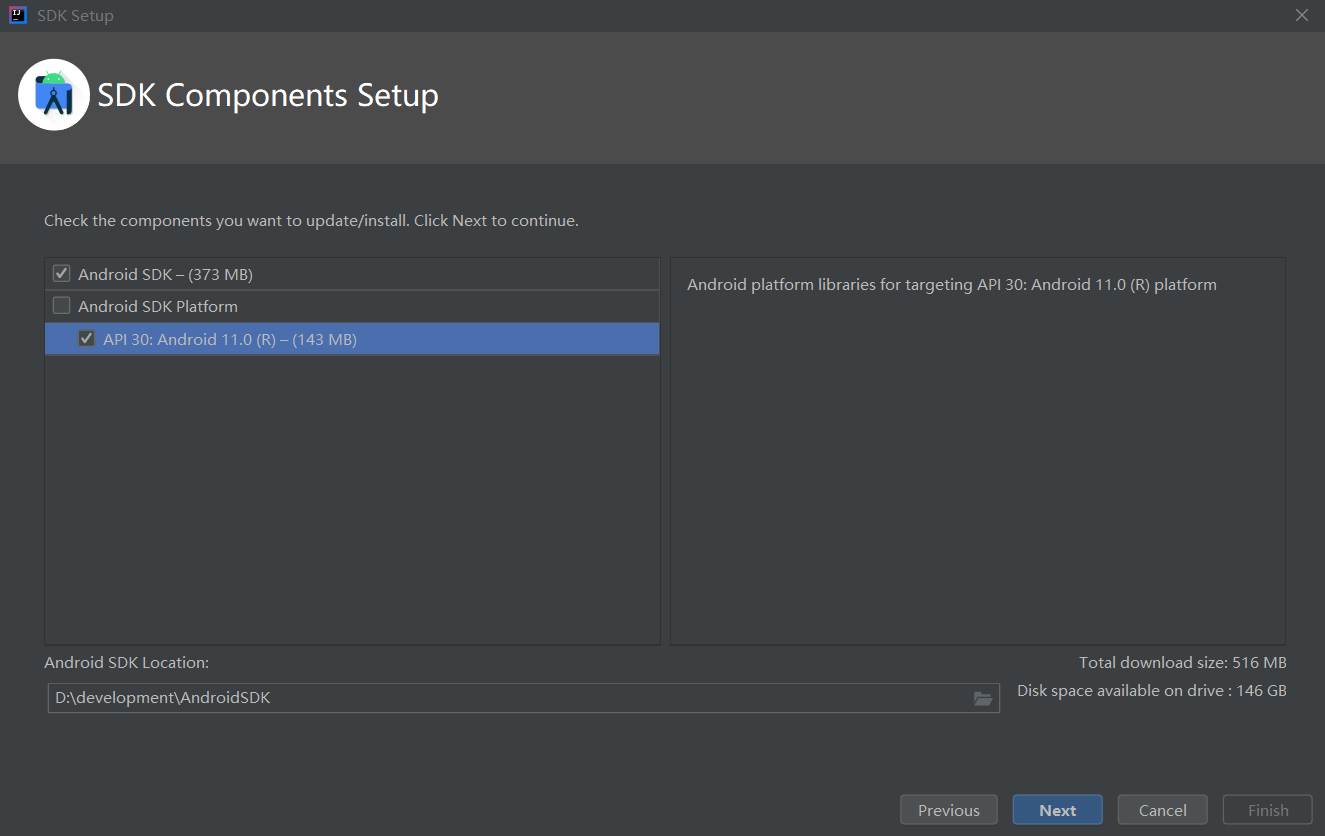Select the API 30: Android 11.0 (R) row text
1325x836 pixels.
230,340
